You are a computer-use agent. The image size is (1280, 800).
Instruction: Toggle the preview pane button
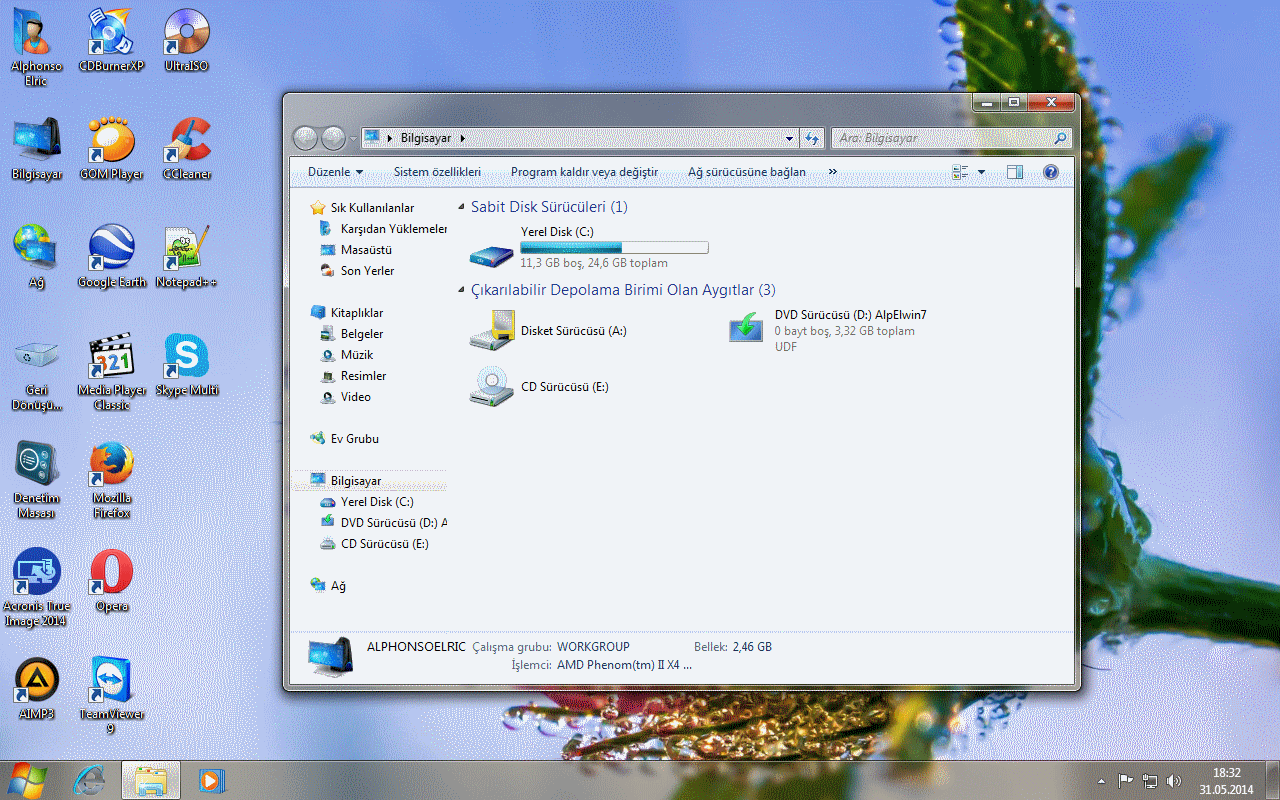[1015, 172]
